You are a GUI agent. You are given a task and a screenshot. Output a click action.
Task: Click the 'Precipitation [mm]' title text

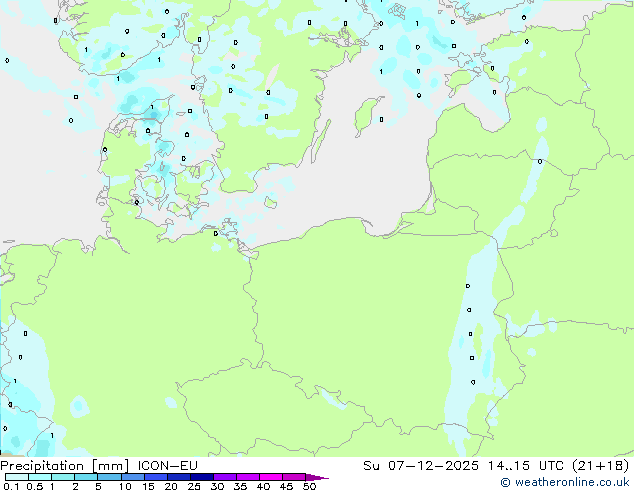tap(64, 466)
